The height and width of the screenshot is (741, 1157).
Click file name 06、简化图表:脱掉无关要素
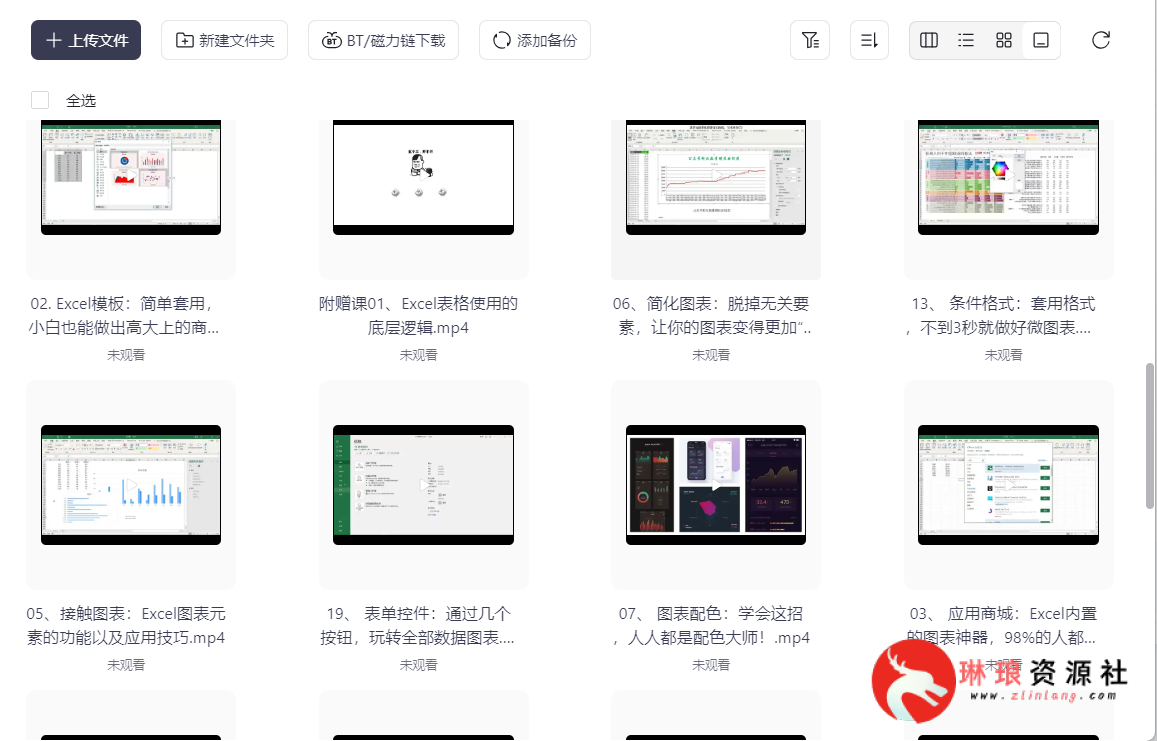[713, 315]
